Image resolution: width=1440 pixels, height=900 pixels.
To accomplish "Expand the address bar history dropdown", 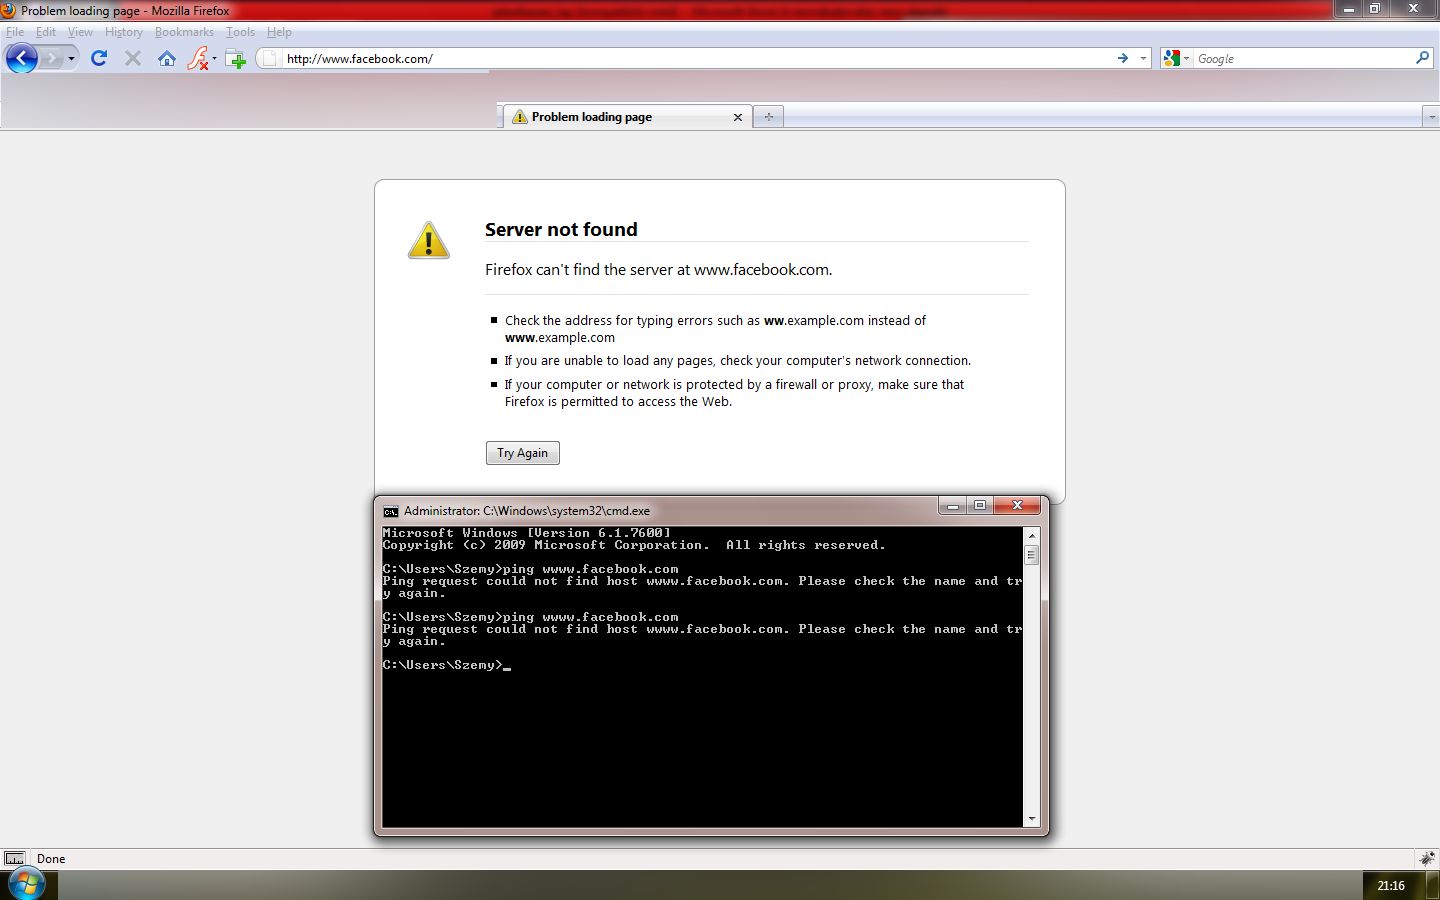I will click(x=1143, y=58).
